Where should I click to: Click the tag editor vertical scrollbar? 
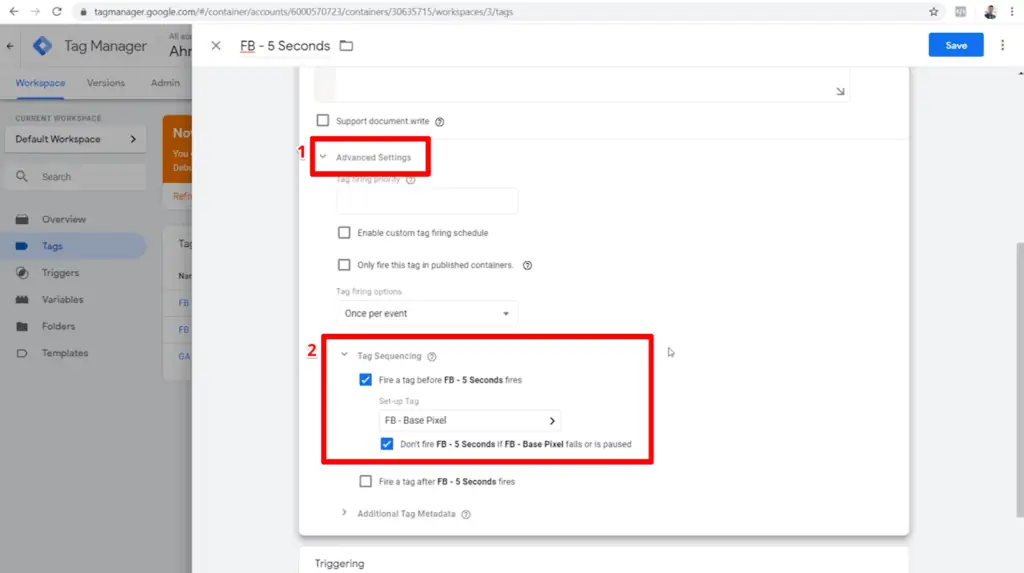coord(1020,379)
